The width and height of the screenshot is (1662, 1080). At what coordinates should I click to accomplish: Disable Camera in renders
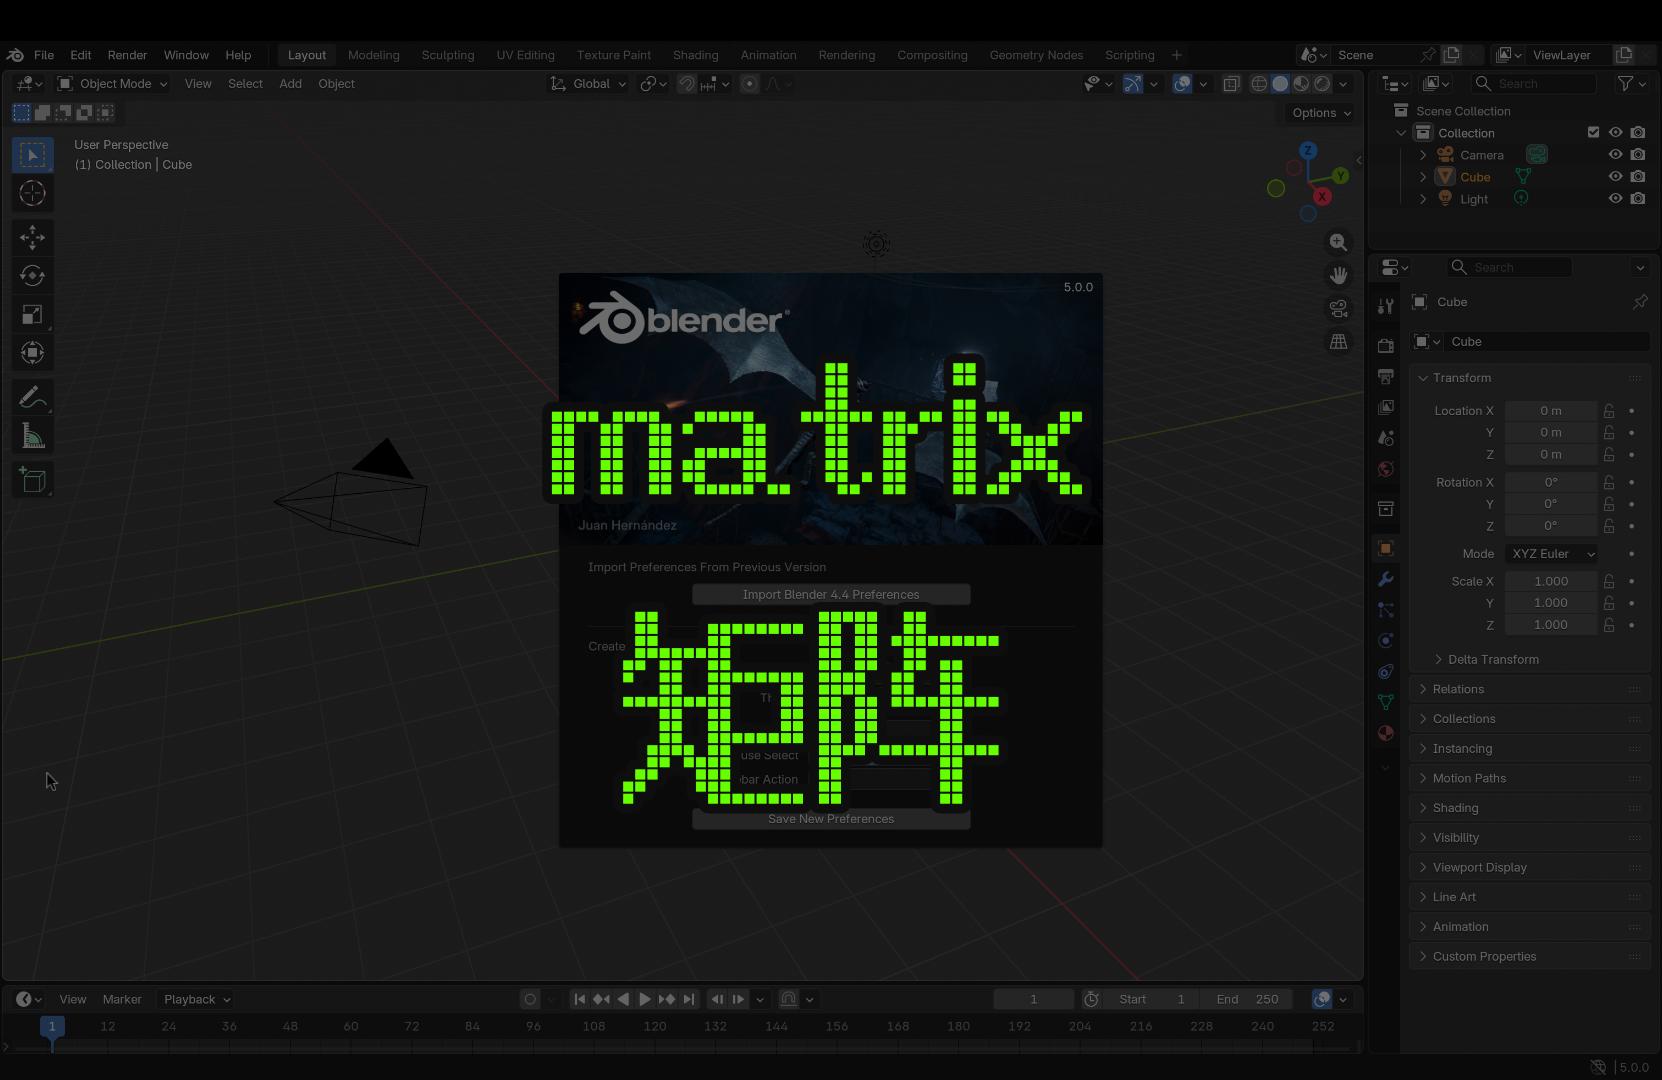(1637, 155)
